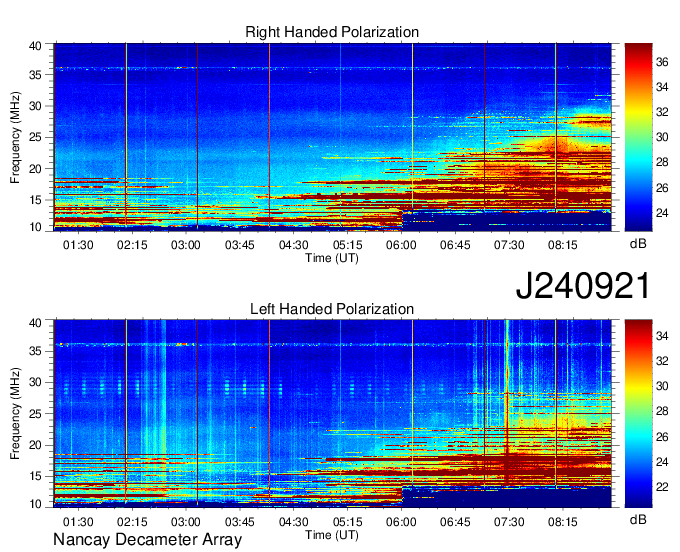Click the 'Left Handed Polarization' plot title
The height and width of the screenshot is (552, 680).
332,309
